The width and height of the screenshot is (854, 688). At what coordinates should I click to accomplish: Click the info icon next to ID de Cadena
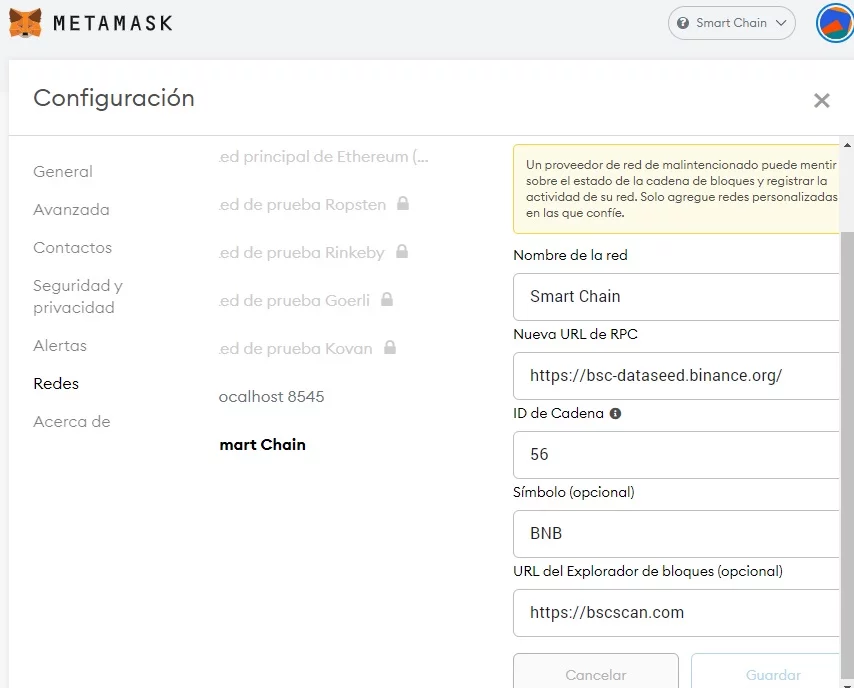click(x=615, y=413)
